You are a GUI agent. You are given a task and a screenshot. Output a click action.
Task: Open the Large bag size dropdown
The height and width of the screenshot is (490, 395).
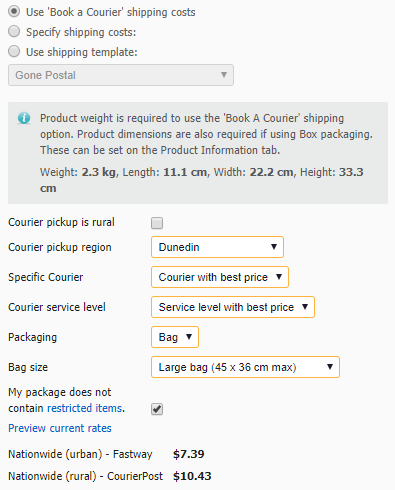(x=245, y=367)
